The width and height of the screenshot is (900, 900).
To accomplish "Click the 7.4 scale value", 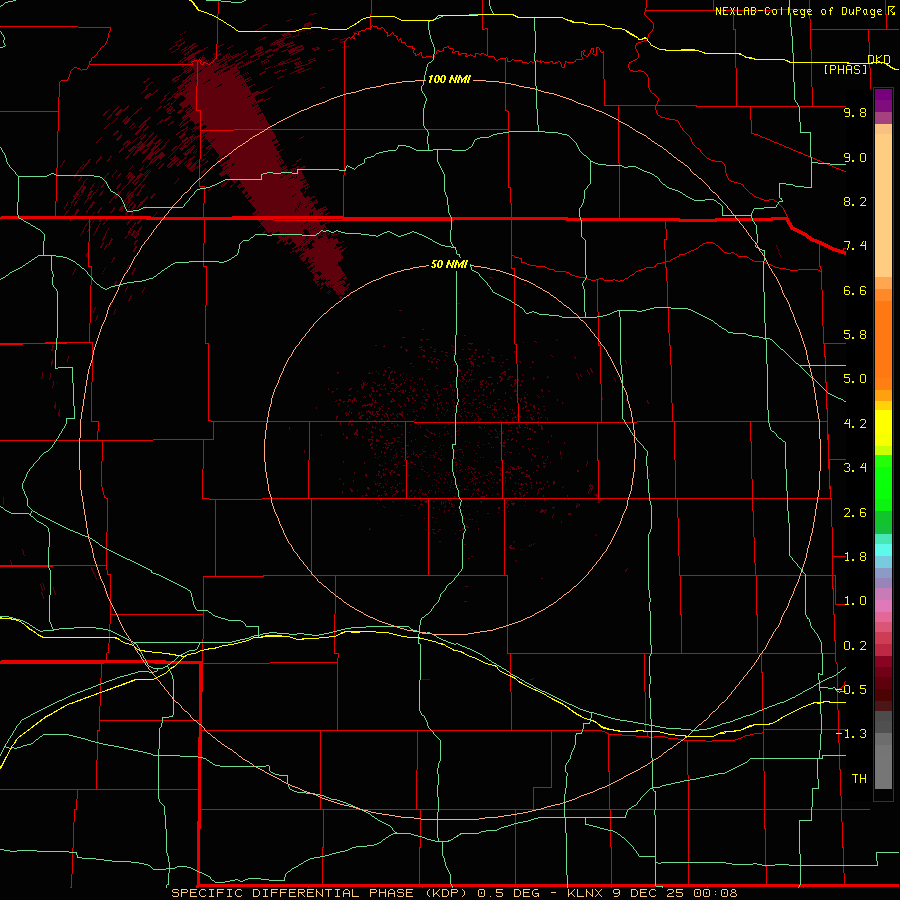I will (855, 246).
